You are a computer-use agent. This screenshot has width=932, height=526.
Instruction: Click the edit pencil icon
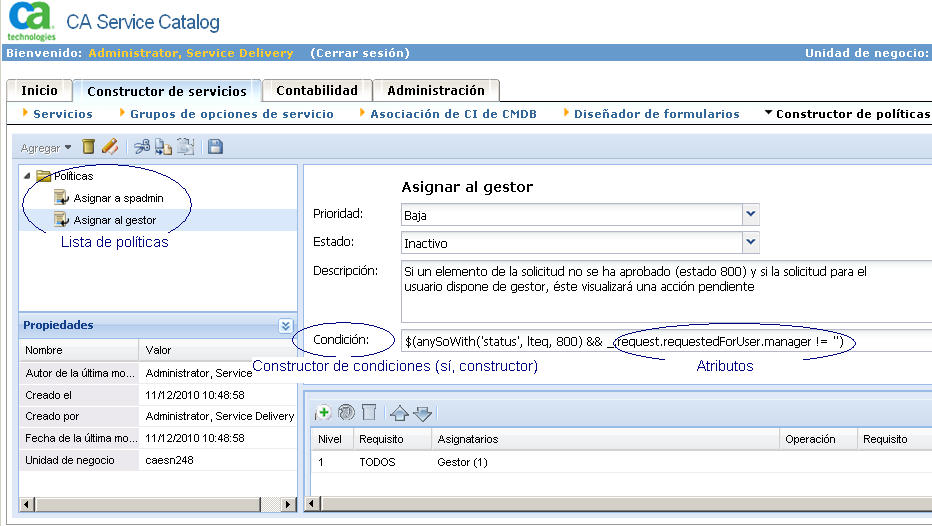(110, 147)
